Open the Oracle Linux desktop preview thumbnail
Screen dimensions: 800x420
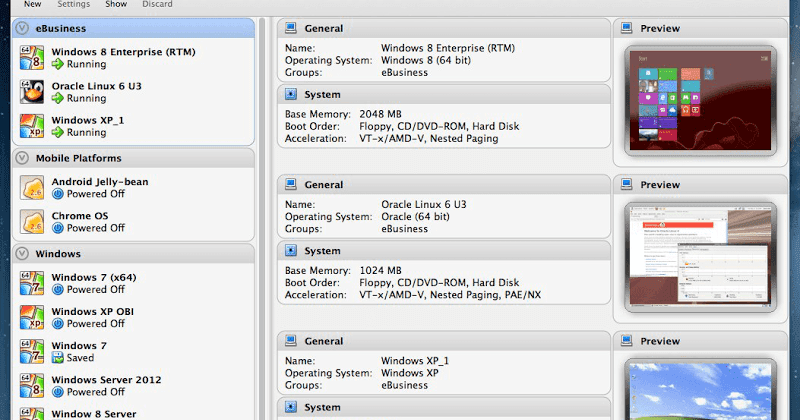701,257
